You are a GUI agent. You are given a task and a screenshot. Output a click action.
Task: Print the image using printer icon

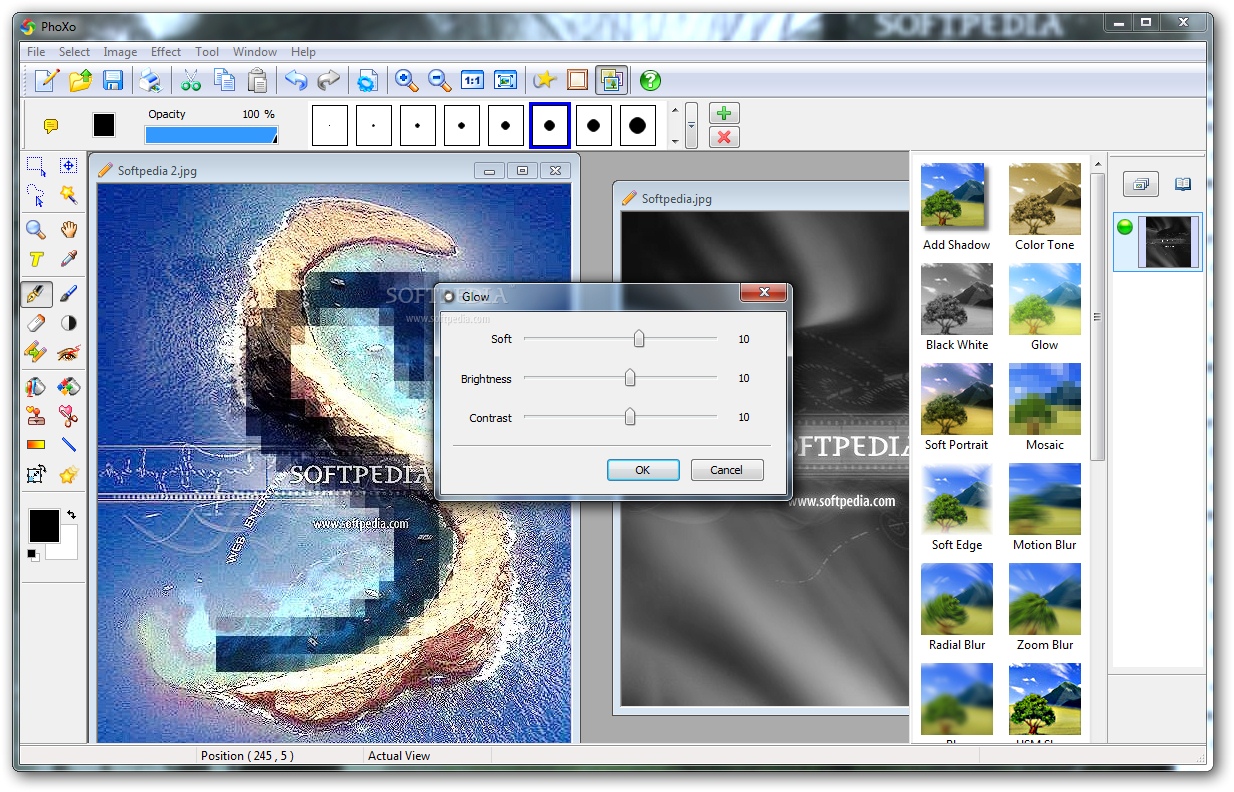tap(149, 80)
